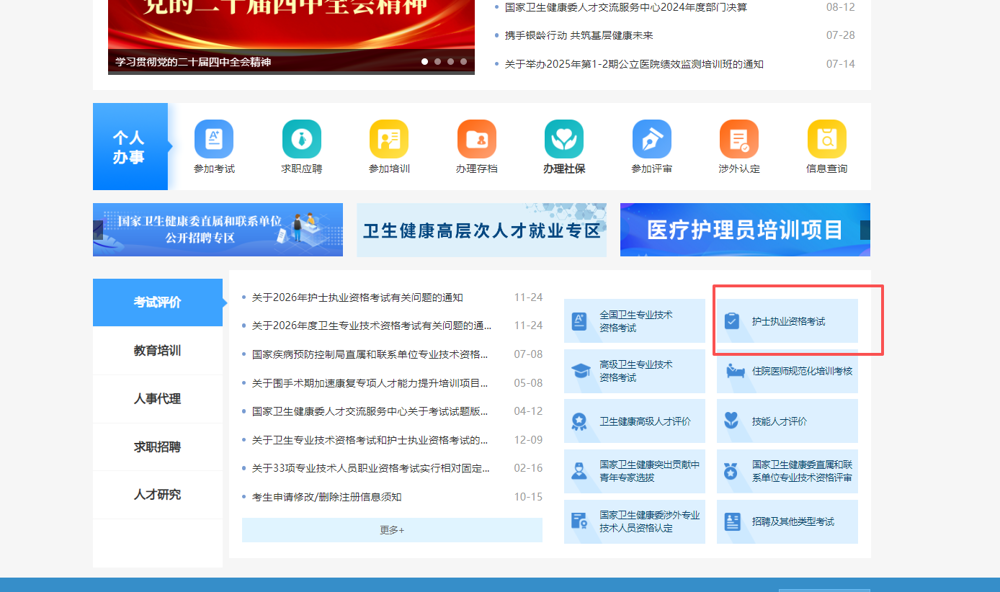The height and width of the screenshot is (592, 1000).
Task: Click 全国卫生专业技术资格考试 button
Action: pos(635,321)
